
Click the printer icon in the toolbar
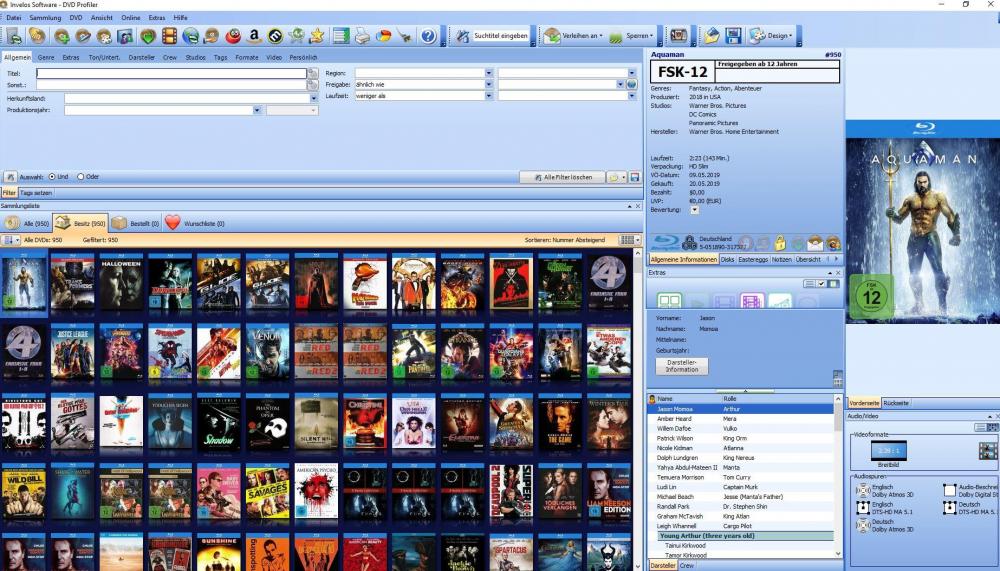coord(362,36)
